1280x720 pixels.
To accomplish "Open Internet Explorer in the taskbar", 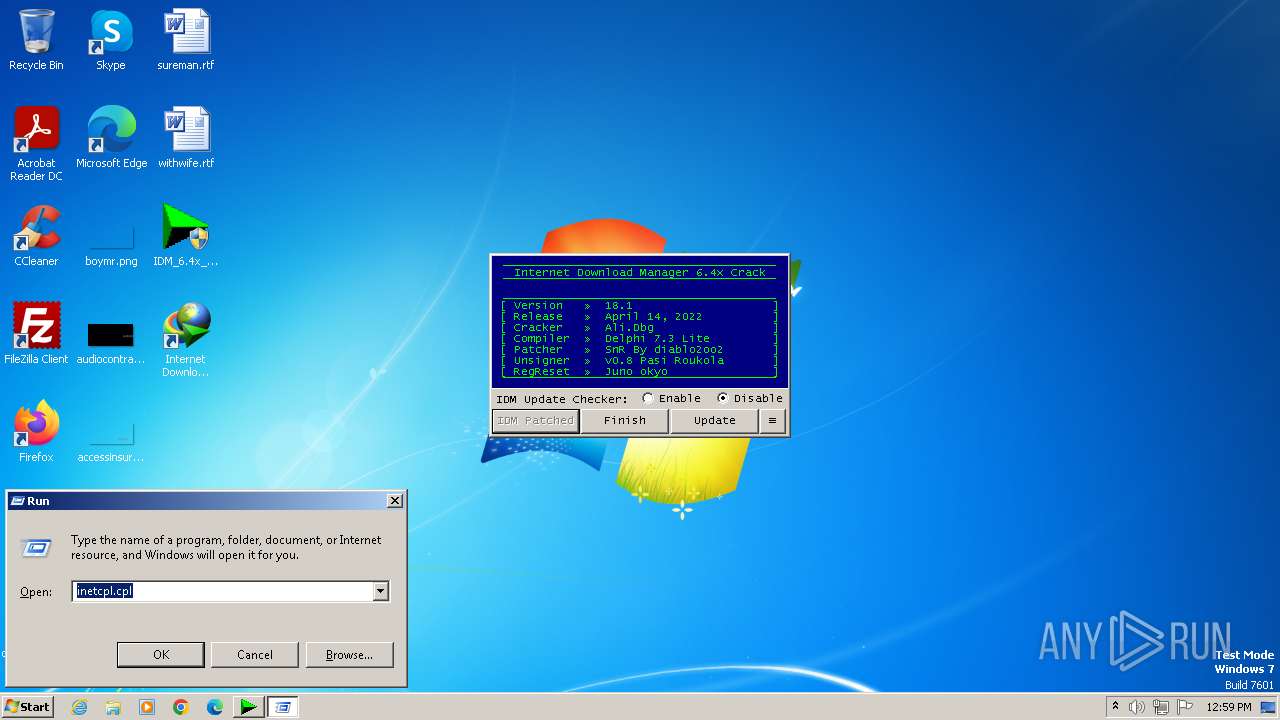I will pos(79,707).
